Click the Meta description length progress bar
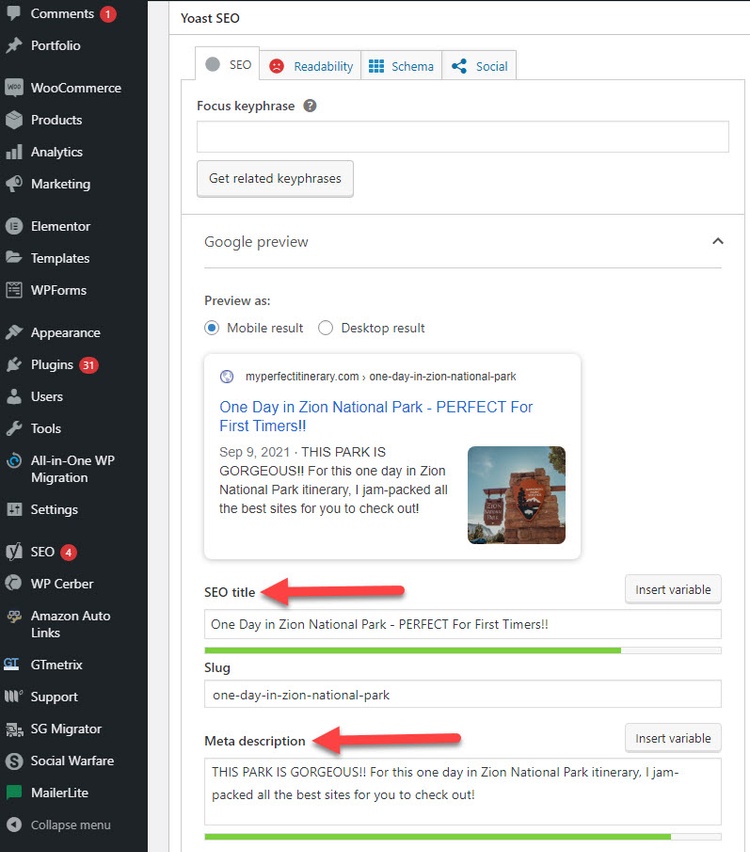The width and height of the screenshot is (750, 852). coord(462,837)
